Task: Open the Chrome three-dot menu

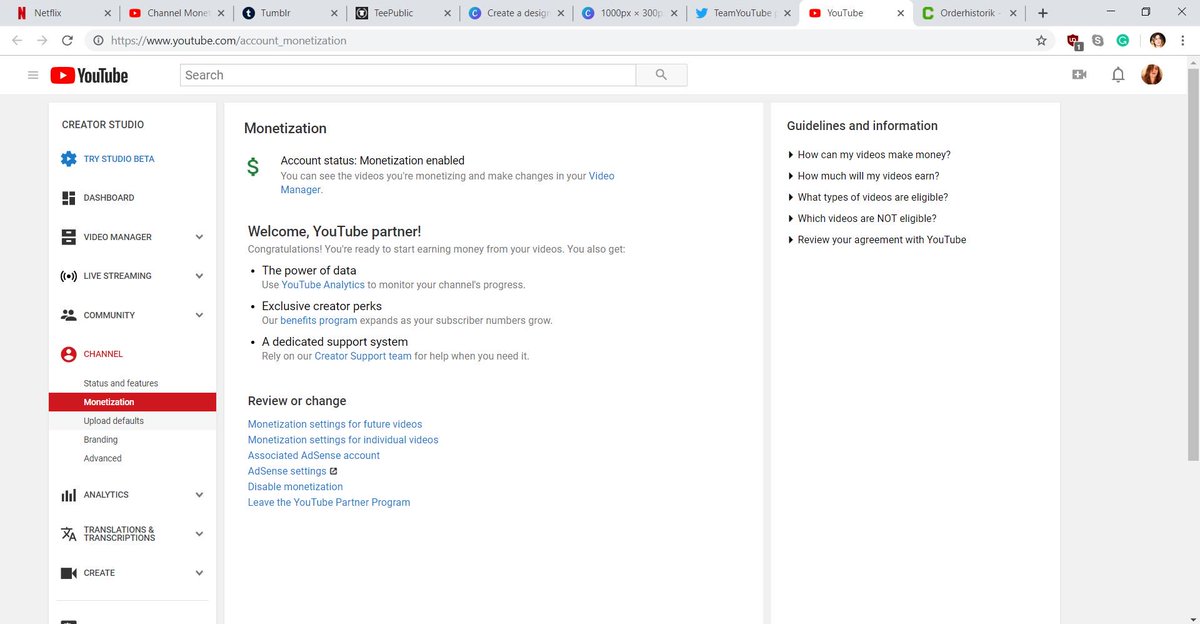Action: tap(1185, 41)
